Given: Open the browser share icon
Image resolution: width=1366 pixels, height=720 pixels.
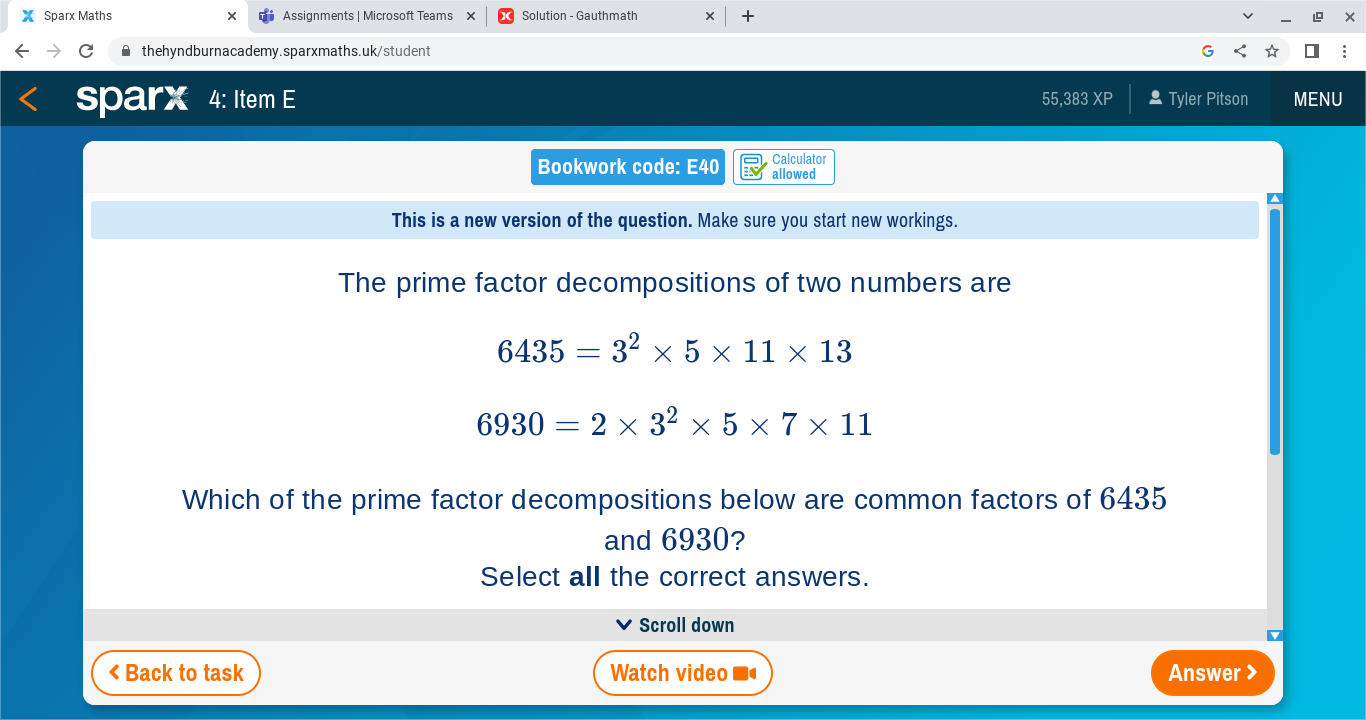Looking at the screenshot, I should [1239, 50].
